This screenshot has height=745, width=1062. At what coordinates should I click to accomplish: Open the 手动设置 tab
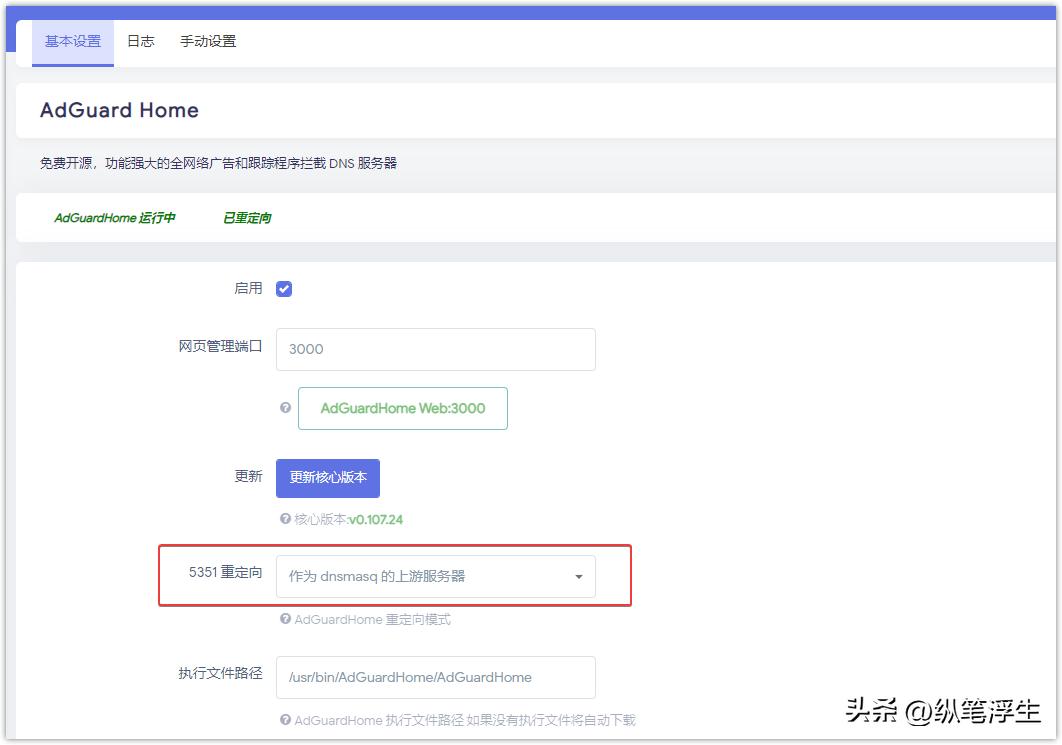(x=207, y=41)
